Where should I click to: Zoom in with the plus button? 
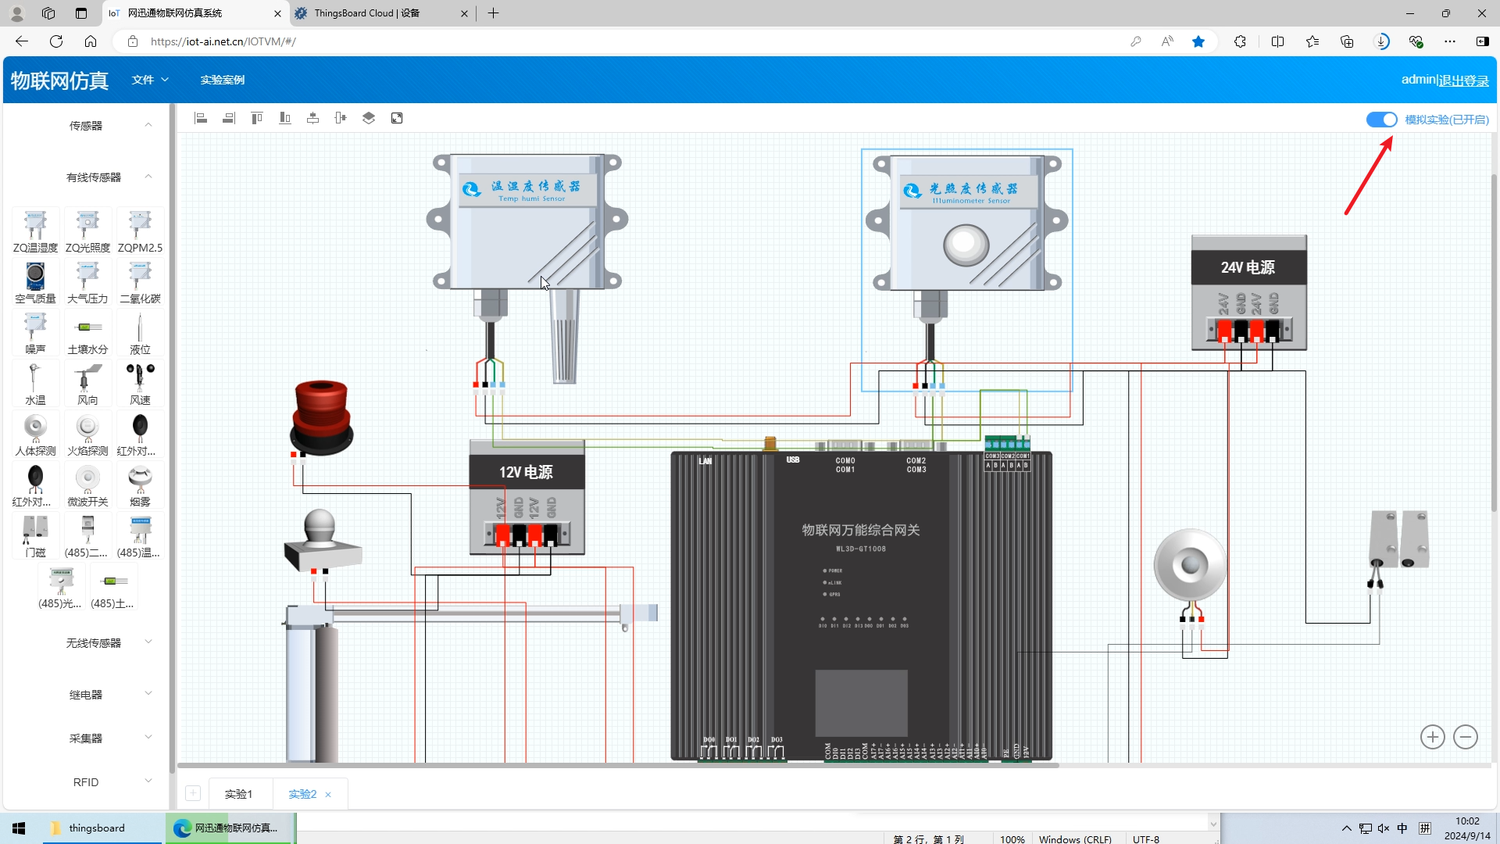[1432, 737]
